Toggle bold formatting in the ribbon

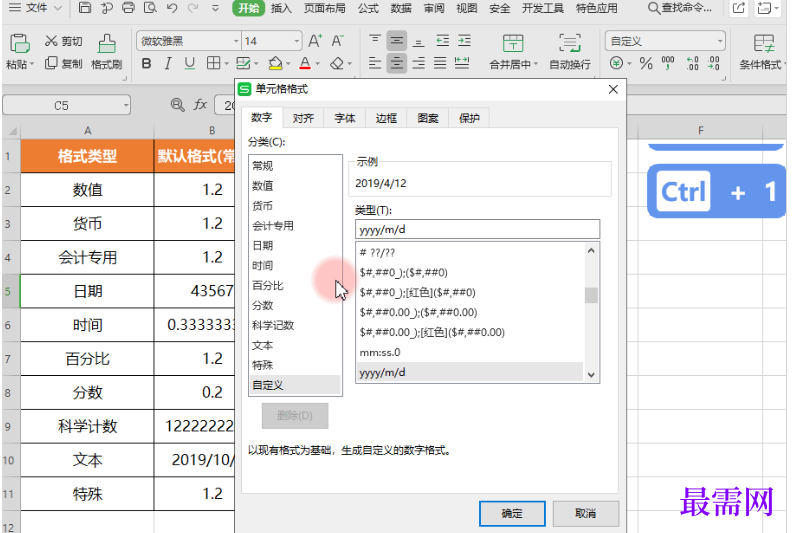coord(146,63)
